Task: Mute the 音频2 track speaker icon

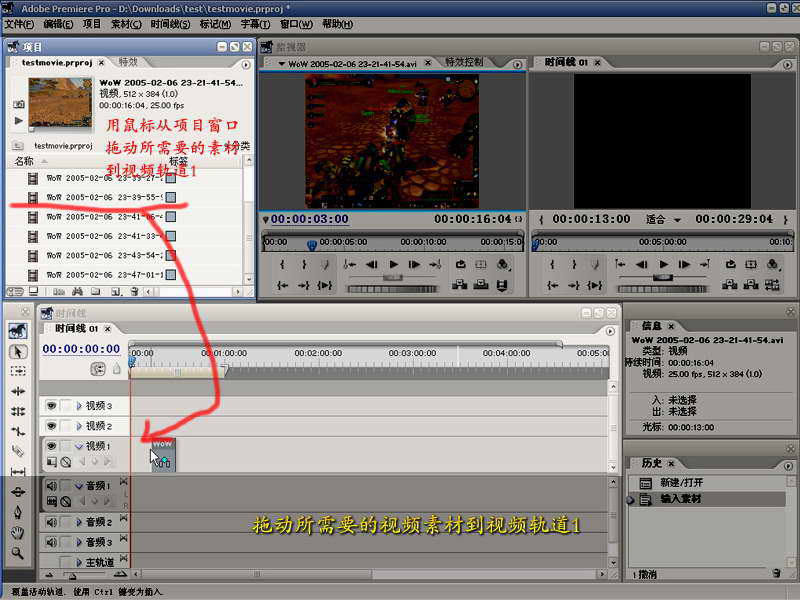Action: pos(51,522)
